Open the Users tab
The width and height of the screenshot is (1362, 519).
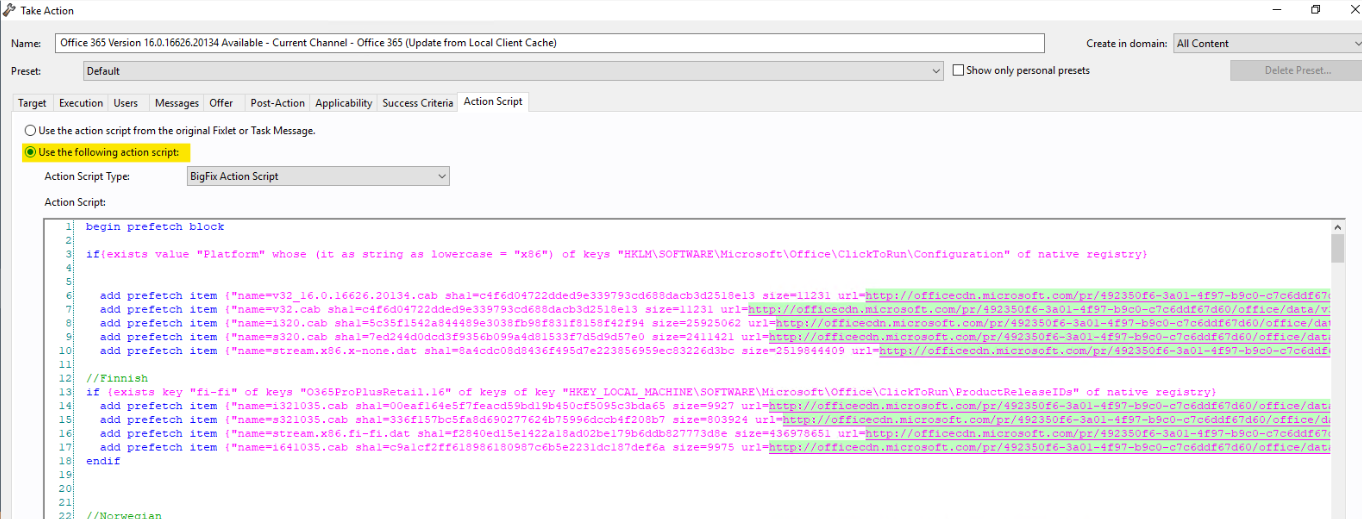point(126,103)
